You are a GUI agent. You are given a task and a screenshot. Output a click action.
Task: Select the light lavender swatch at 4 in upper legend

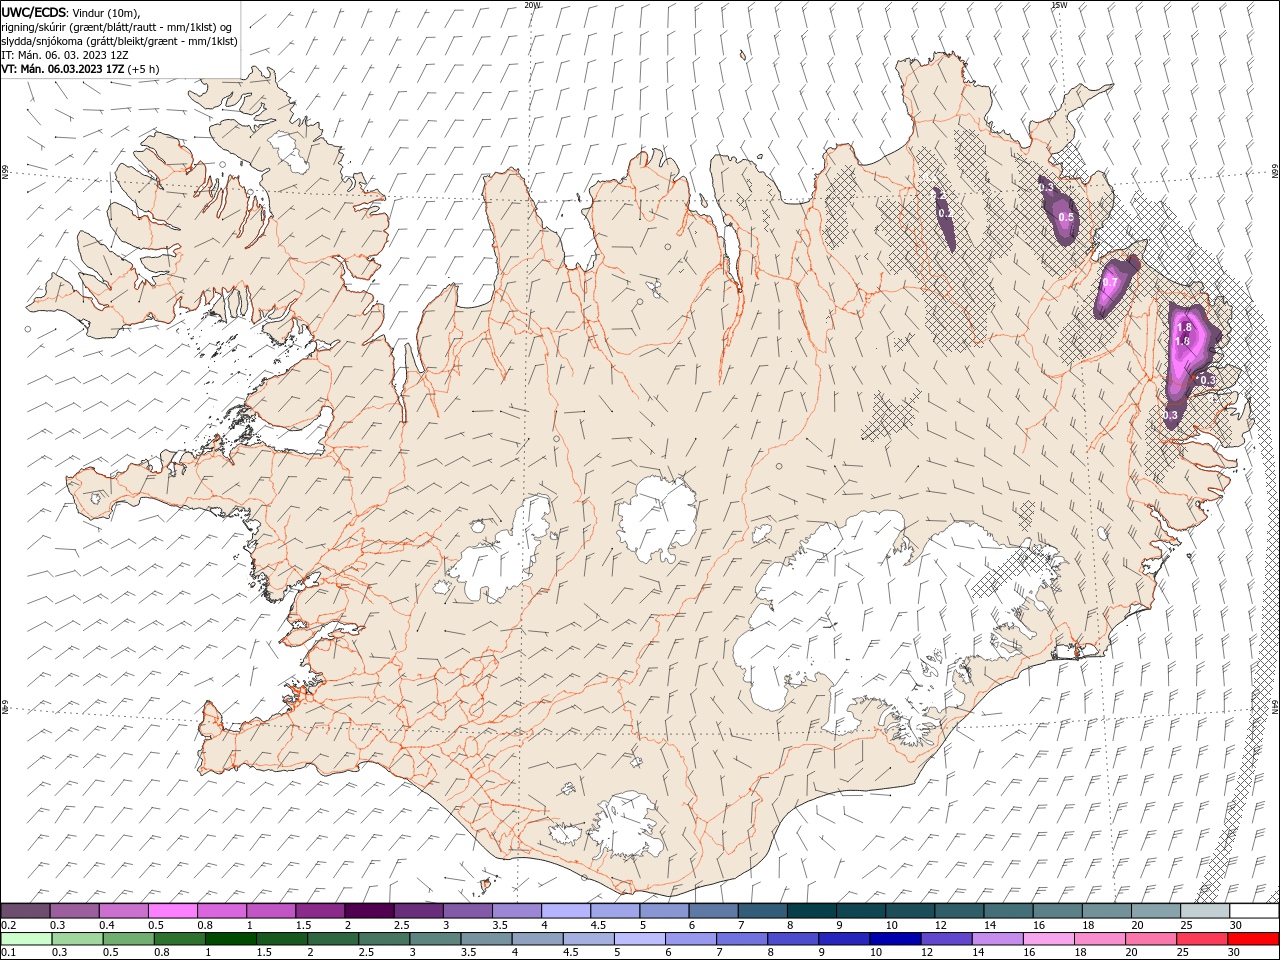click(x=566, y=911)
